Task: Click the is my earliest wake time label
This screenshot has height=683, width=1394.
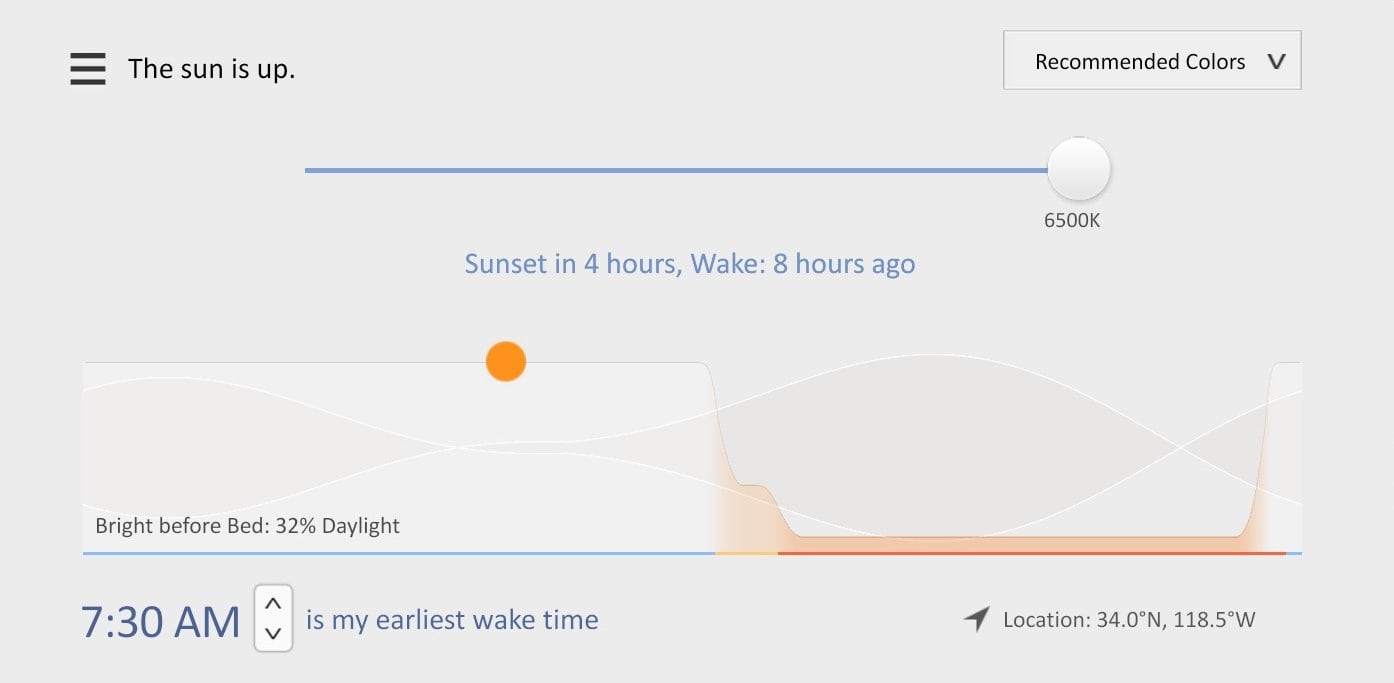Action: tap(452, 620)
